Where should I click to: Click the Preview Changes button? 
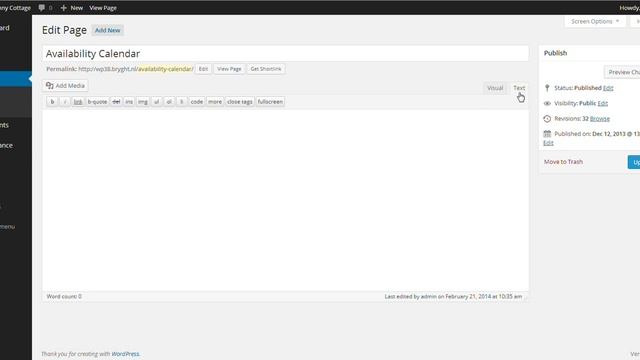point(622,72)
